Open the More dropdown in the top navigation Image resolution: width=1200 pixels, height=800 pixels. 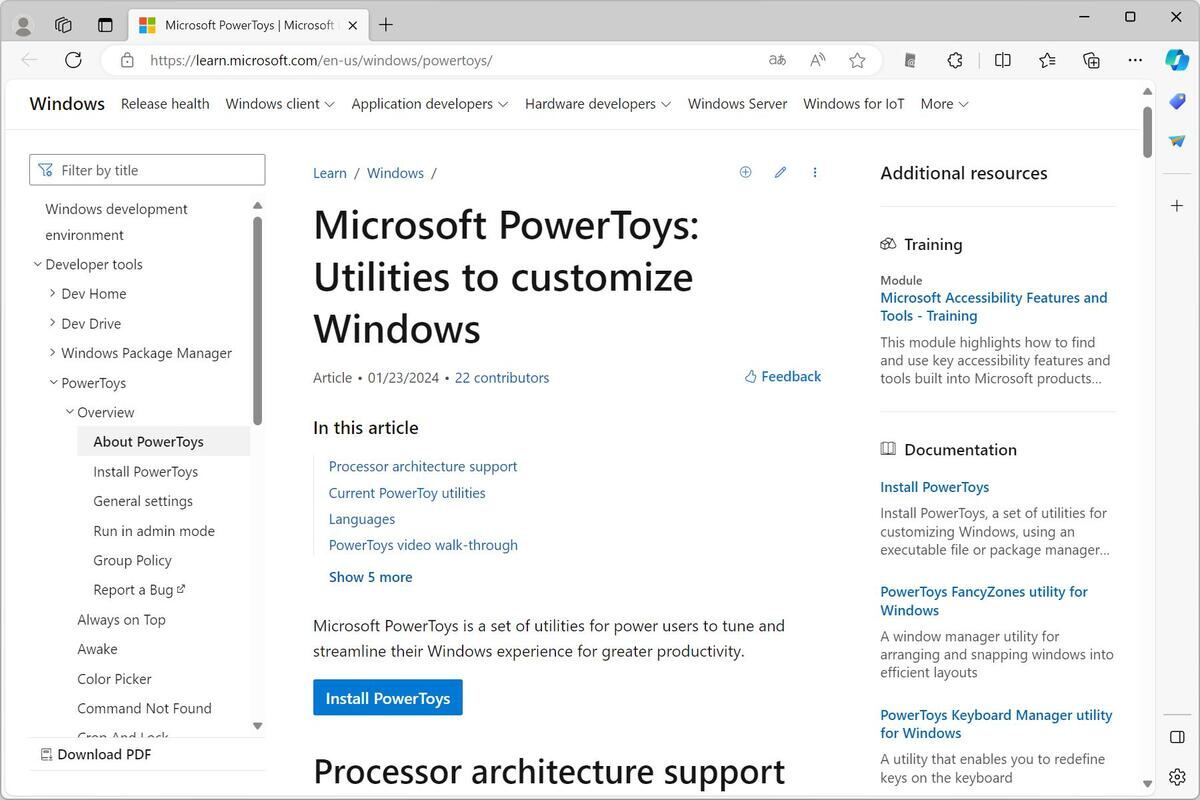[x=945, y=104]
